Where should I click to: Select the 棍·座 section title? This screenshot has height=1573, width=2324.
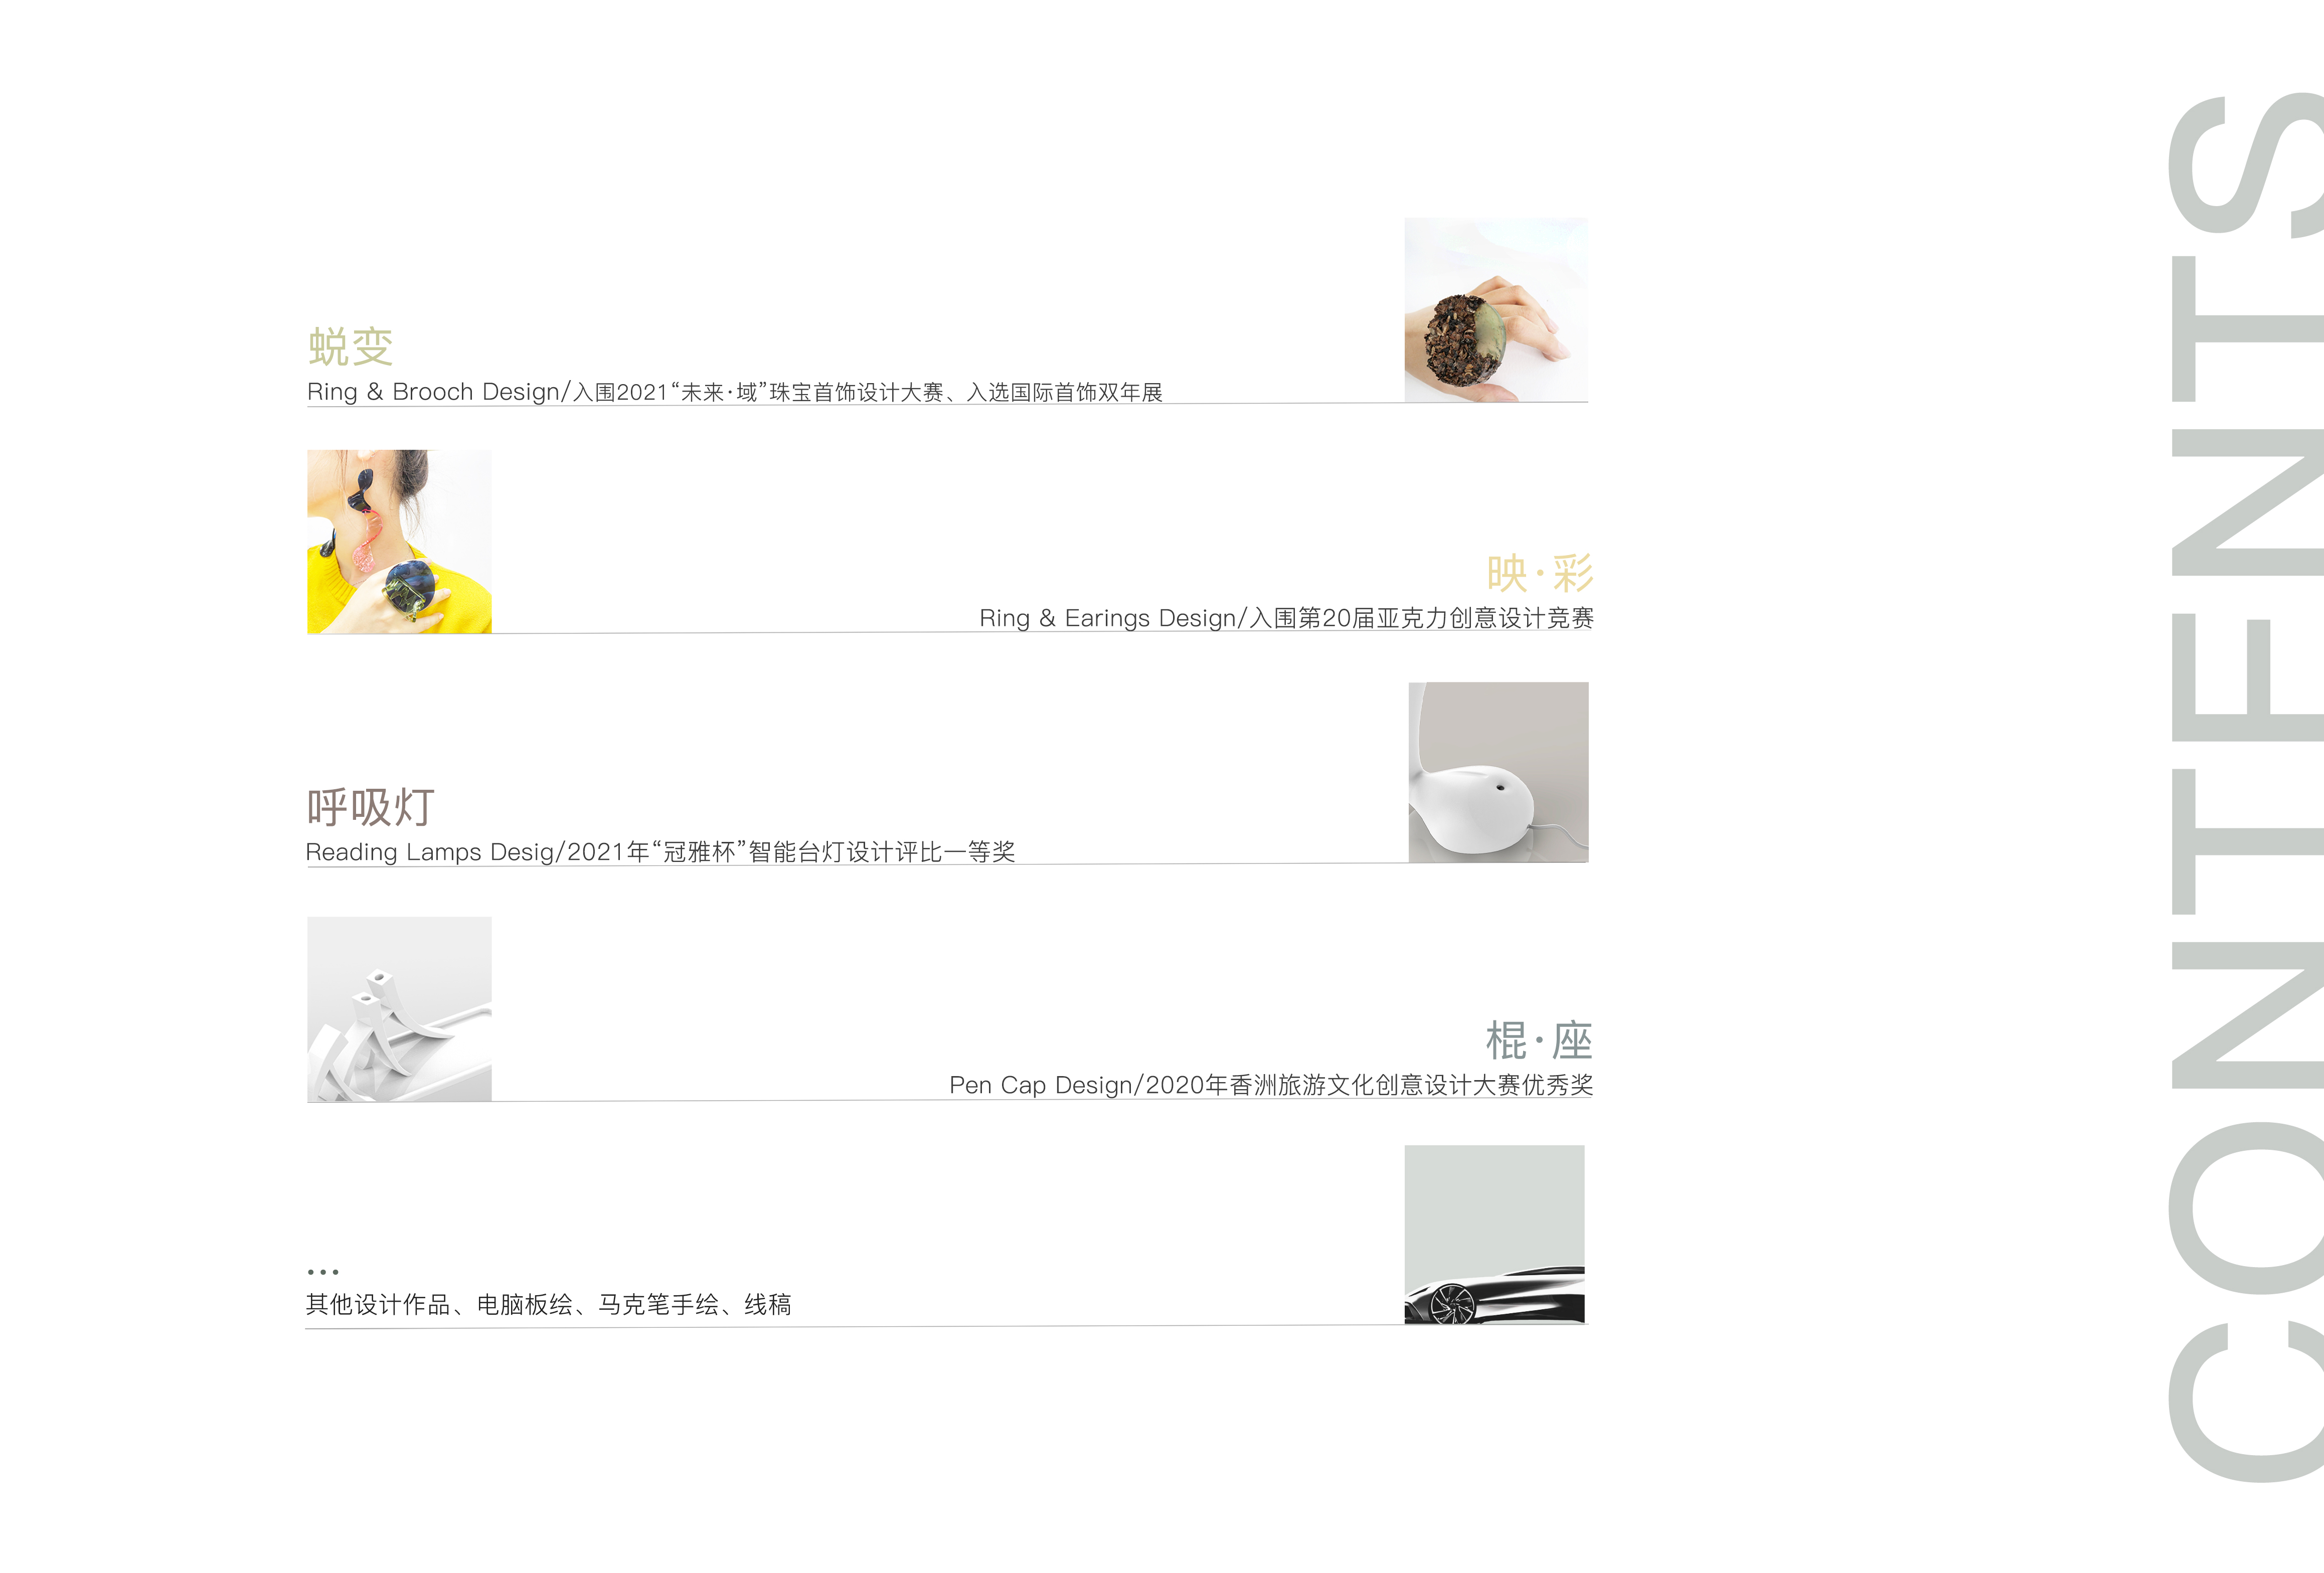point(1539,1041)
